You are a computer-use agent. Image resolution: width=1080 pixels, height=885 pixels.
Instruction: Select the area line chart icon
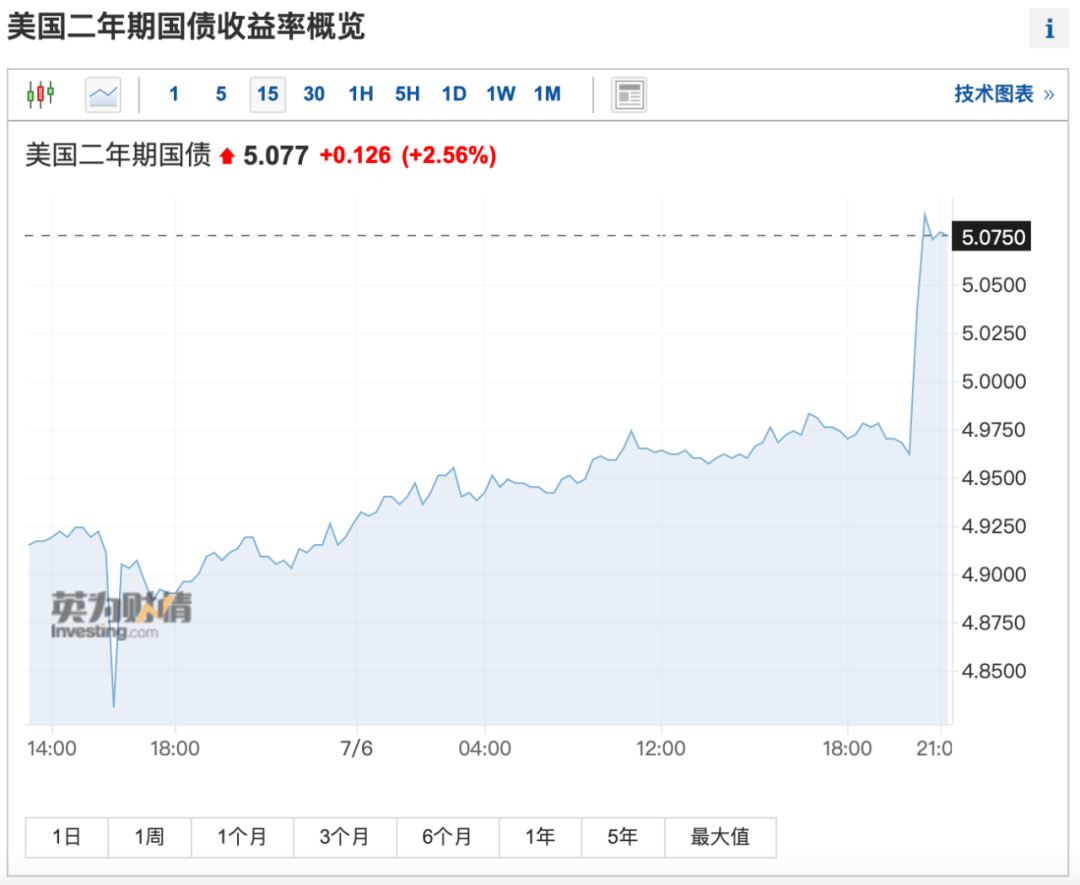(103, 94)
